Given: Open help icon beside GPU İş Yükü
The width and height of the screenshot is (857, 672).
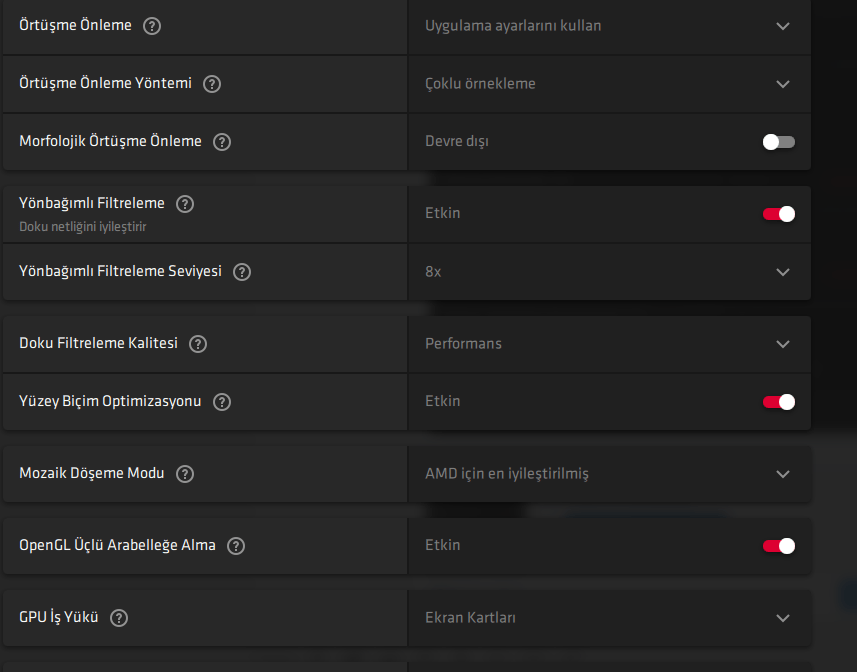Looking at the screenshot, I should pos(119,618).
